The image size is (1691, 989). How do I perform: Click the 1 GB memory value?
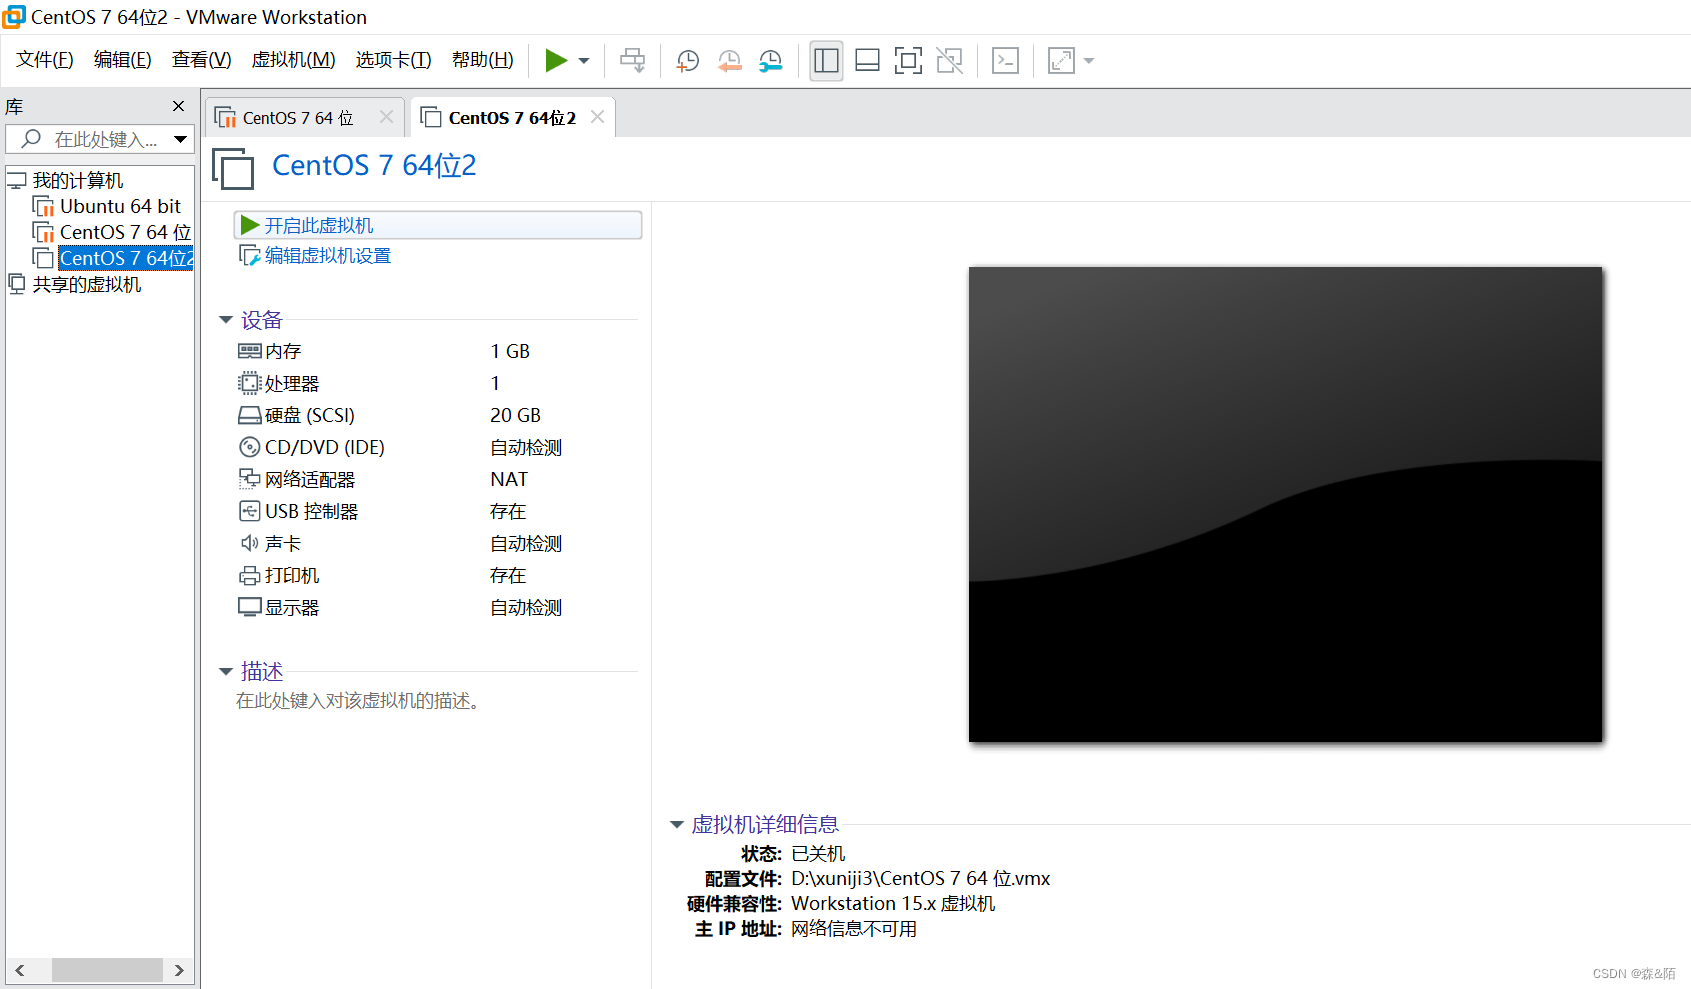coord(510,351)
